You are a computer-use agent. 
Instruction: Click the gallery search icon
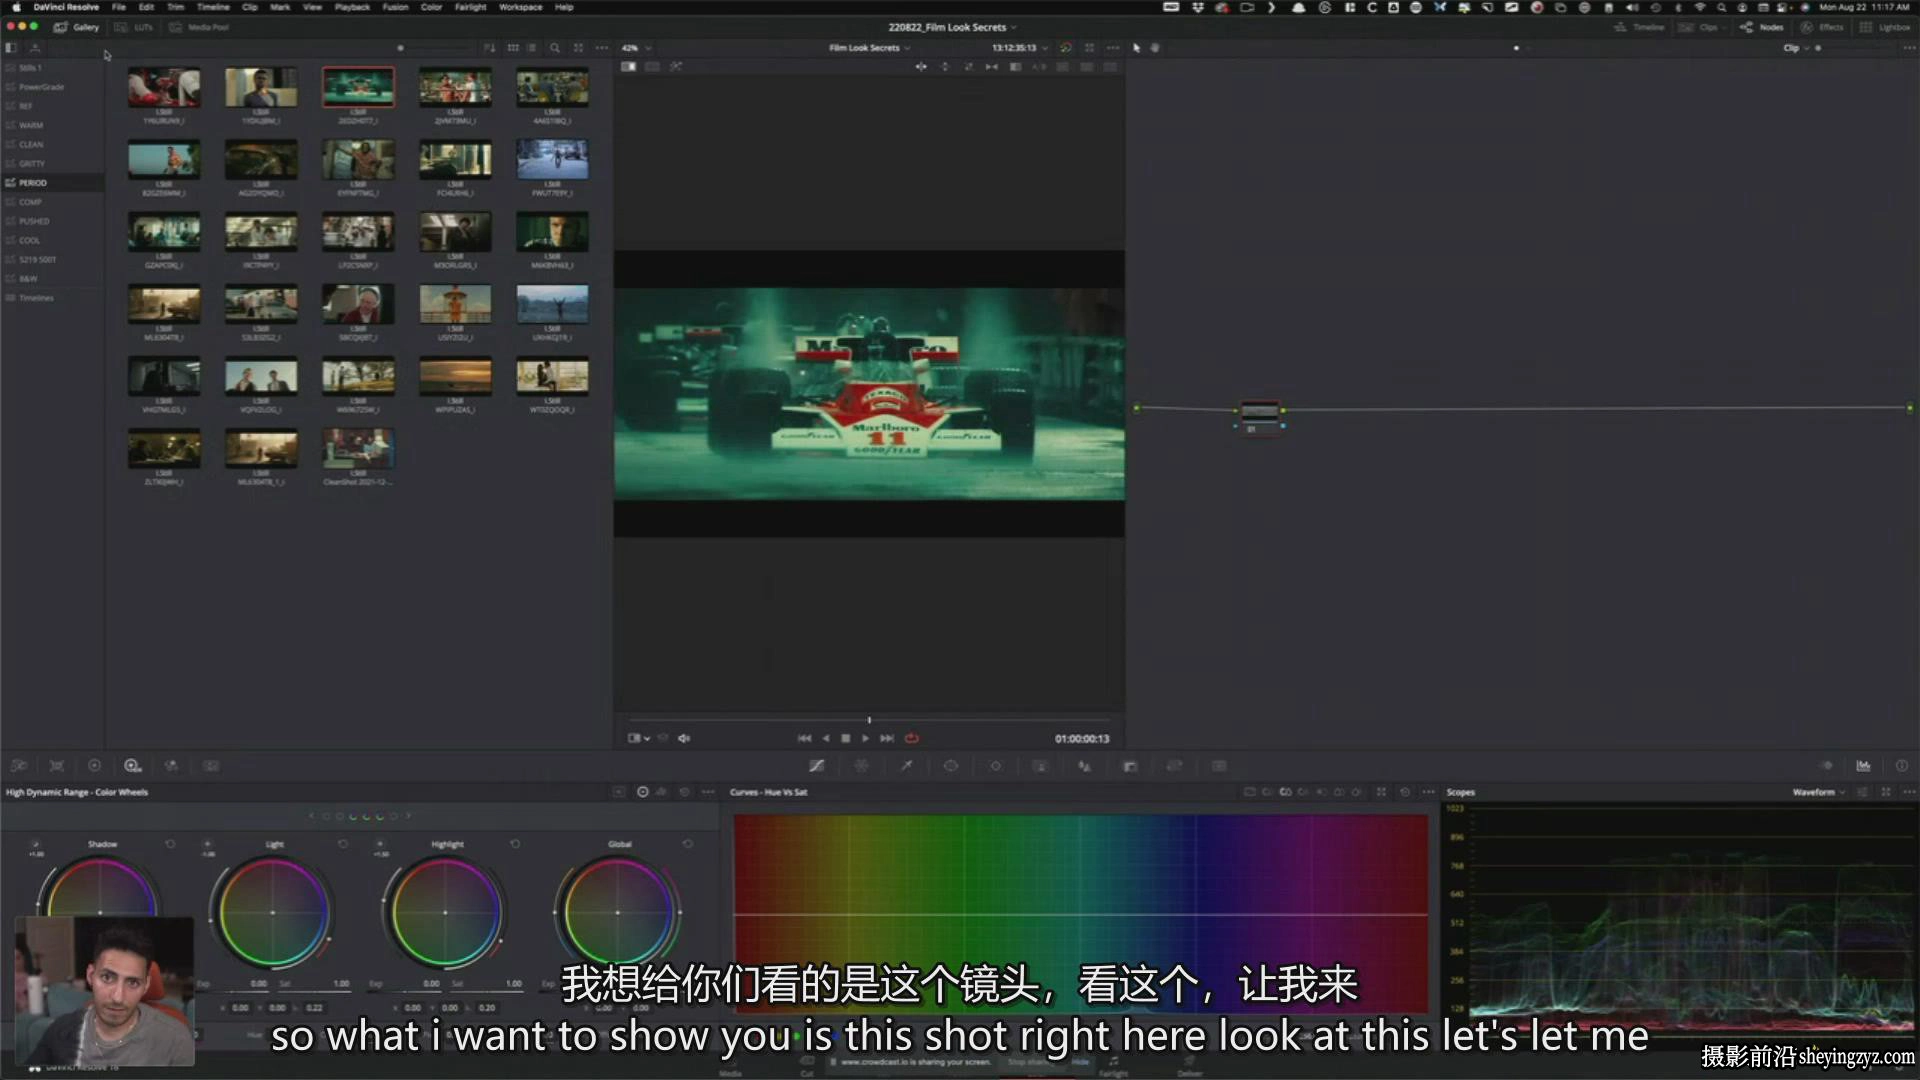[554, 48]
